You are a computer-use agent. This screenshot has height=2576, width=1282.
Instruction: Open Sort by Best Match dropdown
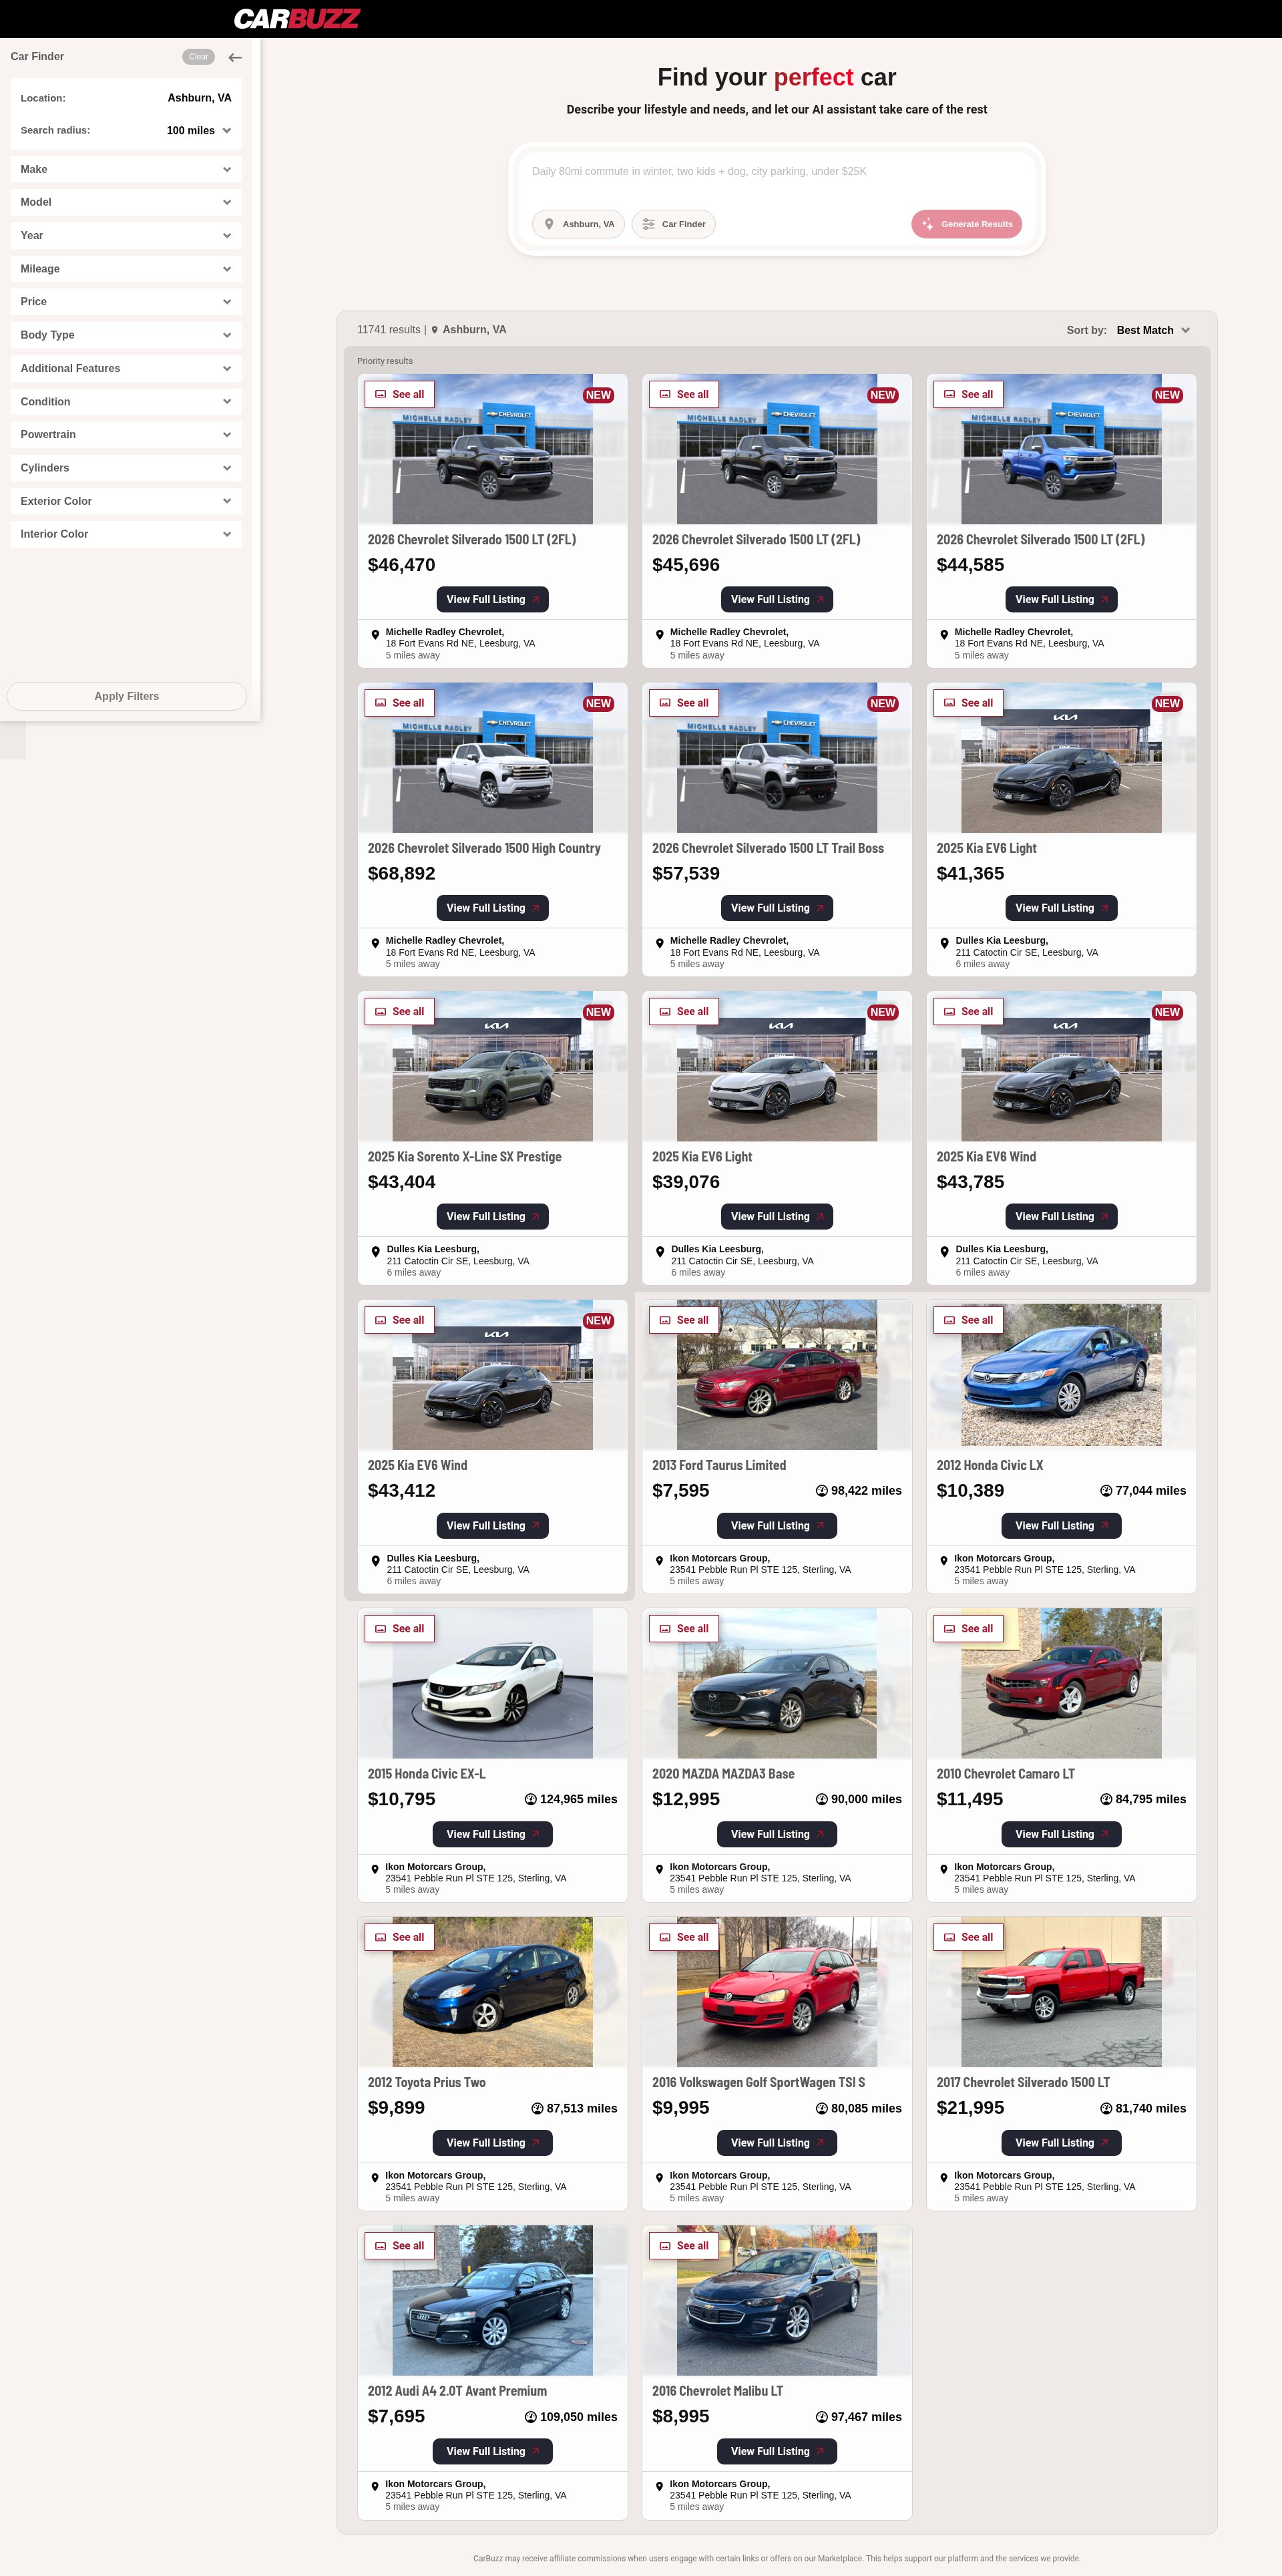tap(1153, 330)
